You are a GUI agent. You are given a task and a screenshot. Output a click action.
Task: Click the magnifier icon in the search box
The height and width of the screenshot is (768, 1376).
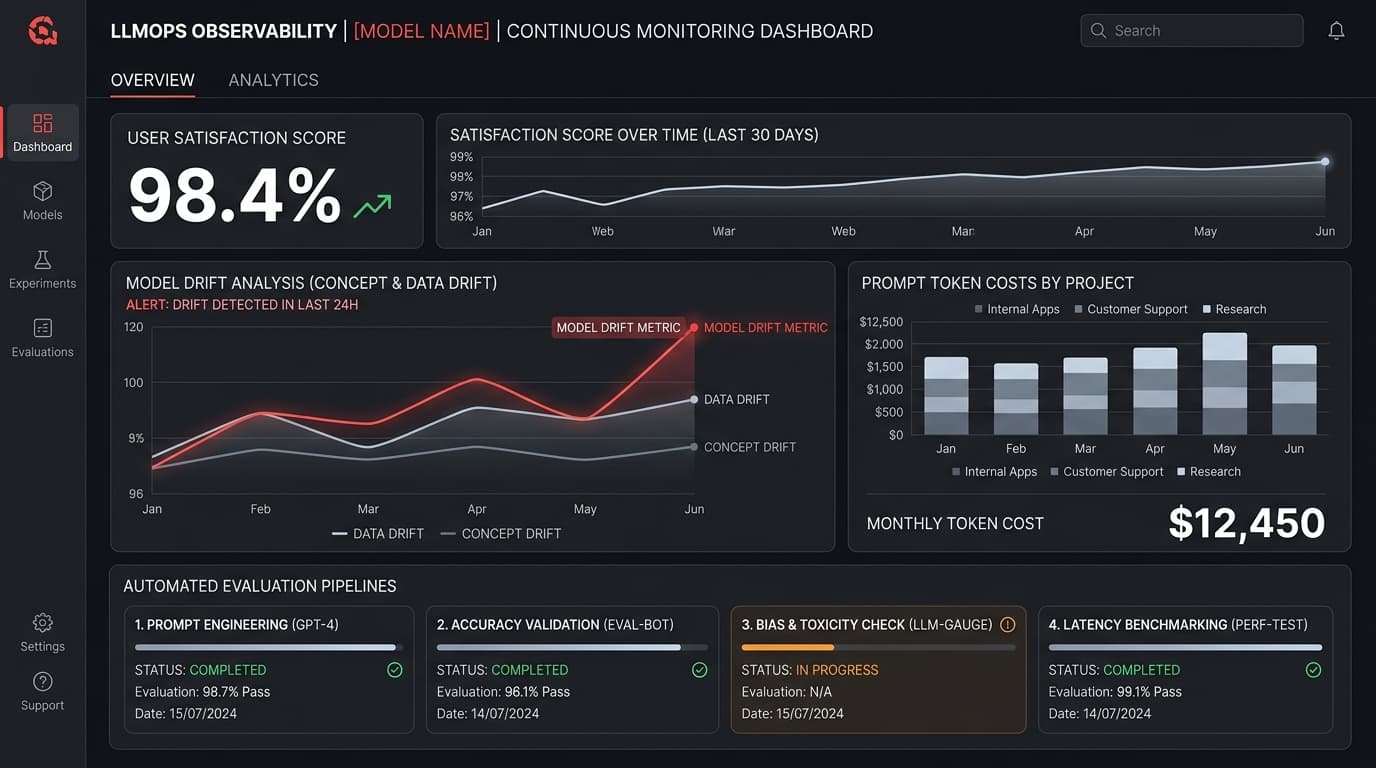click(1098, 31)
